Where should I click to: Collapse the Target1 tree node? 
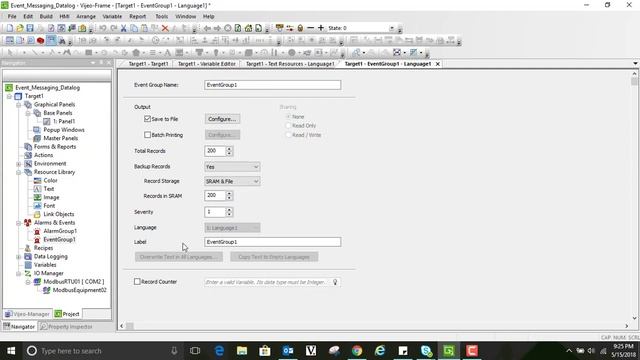pyautogui.click(x=9, y=96)
